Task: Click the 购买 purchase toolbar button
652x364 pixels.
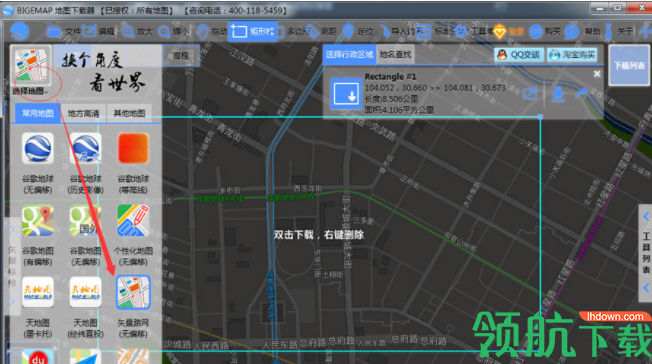Action: (544, 31)
